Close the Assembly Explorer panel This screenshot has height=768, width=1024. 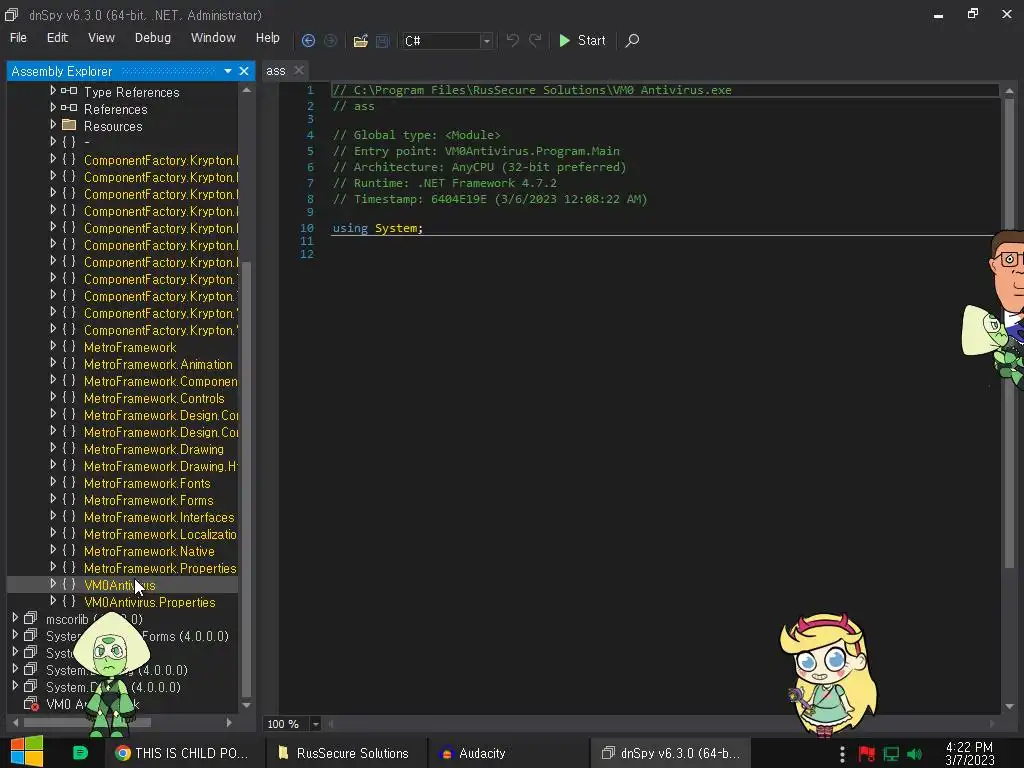tap(244, 71)
